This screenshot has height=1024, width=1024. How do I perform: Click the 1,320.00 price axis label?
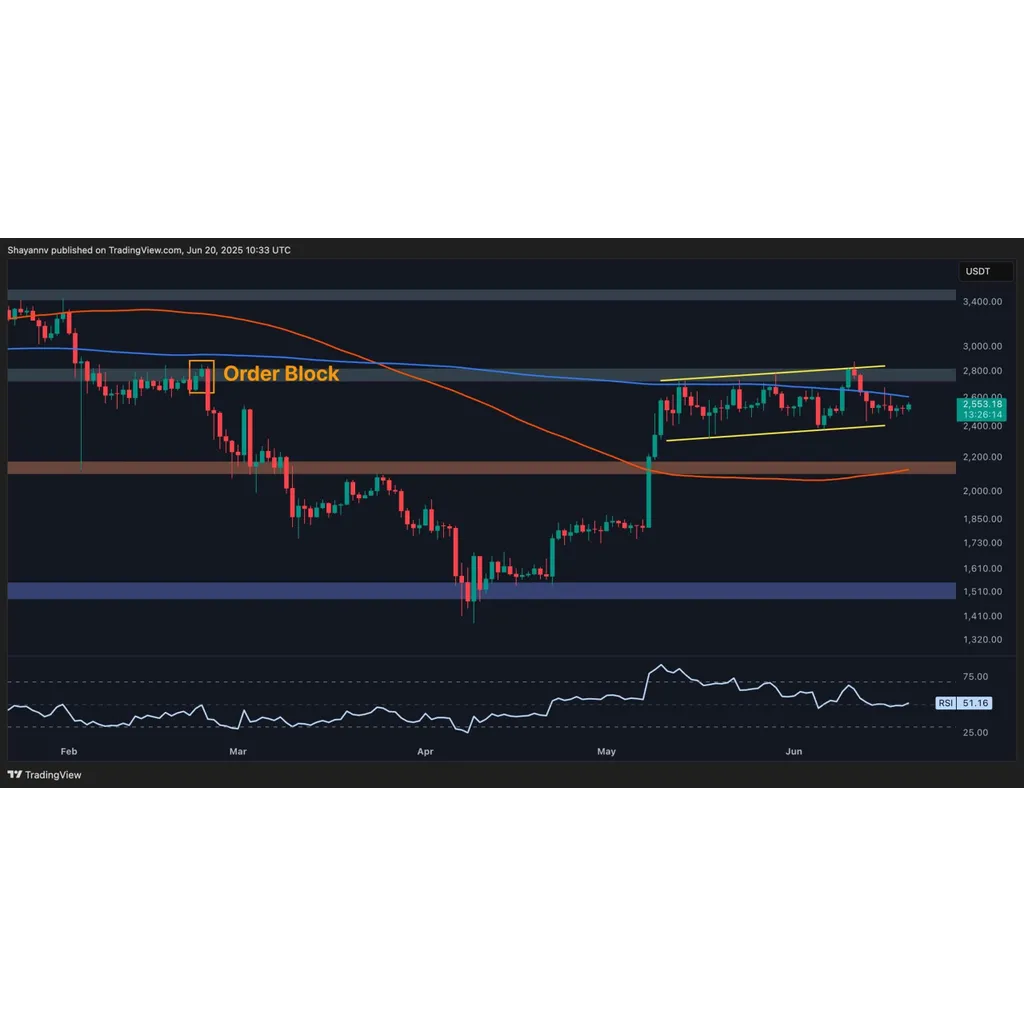click(982, 639)
